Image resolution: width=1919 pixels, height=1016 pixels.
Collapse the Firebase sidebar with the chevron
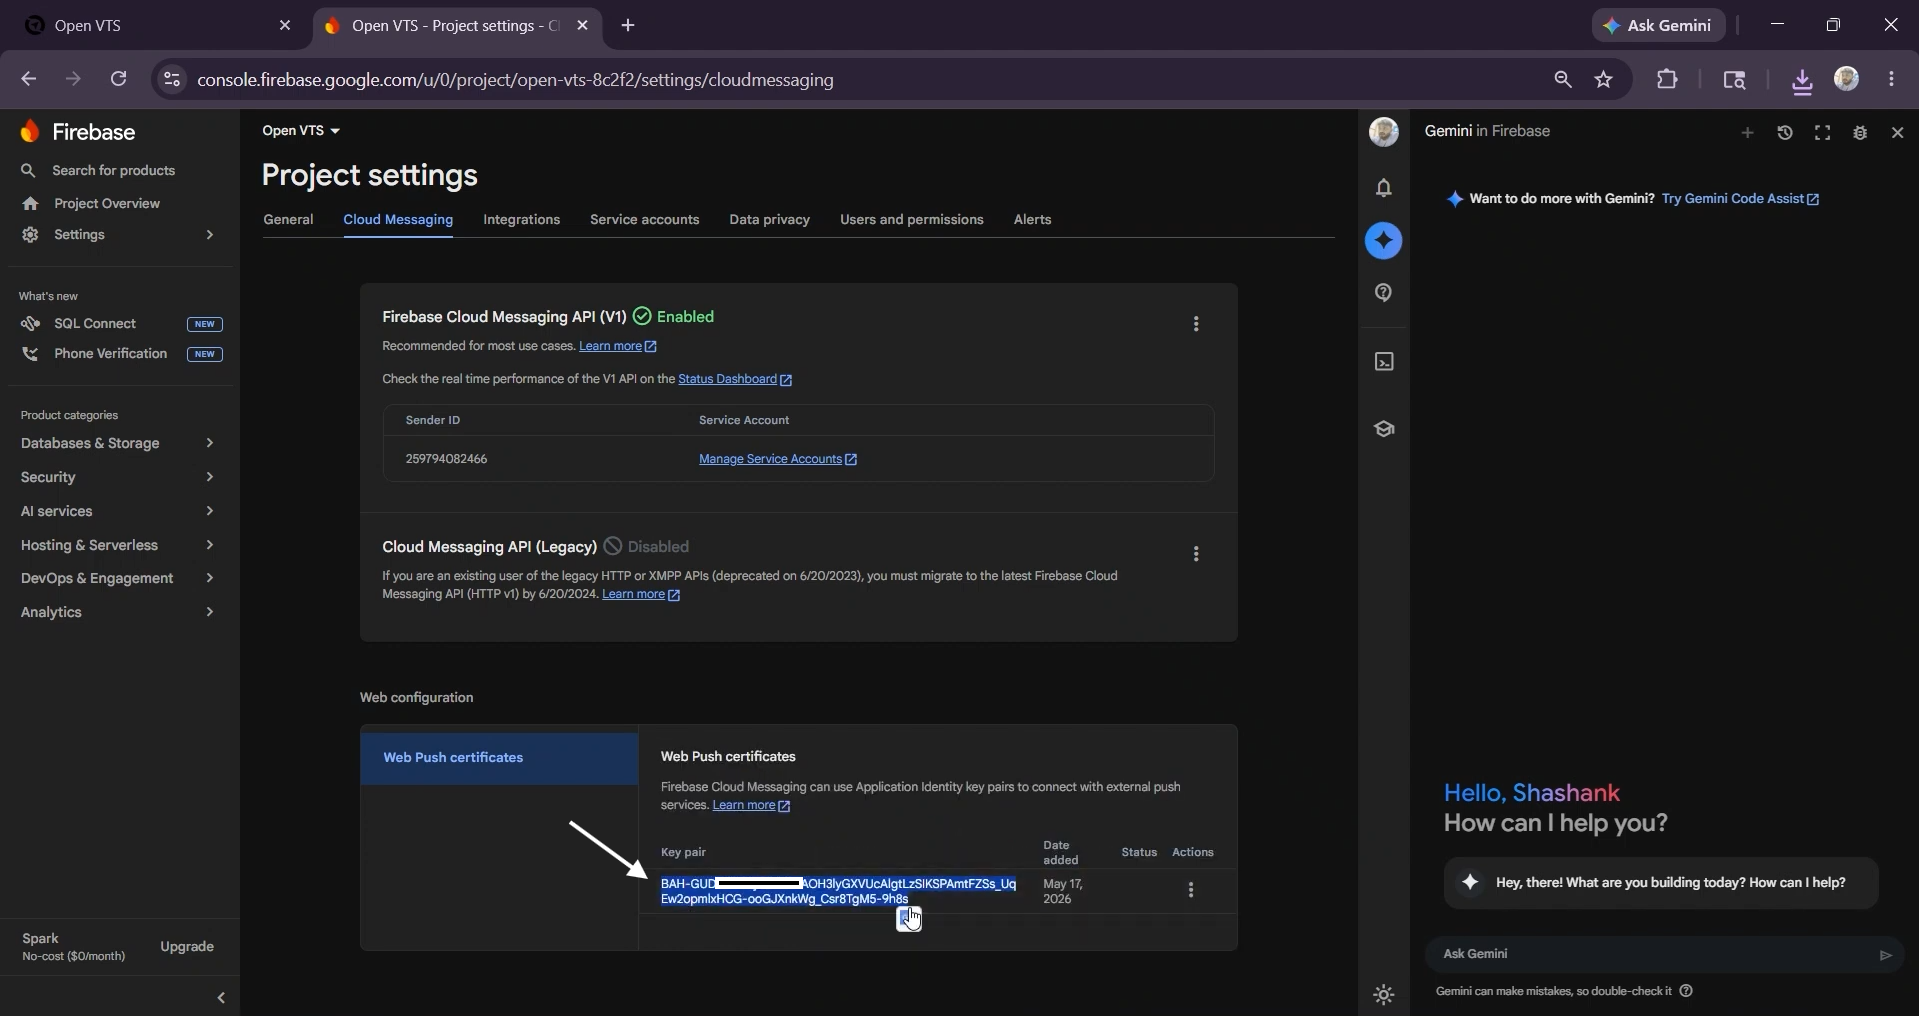click(221, 998)
